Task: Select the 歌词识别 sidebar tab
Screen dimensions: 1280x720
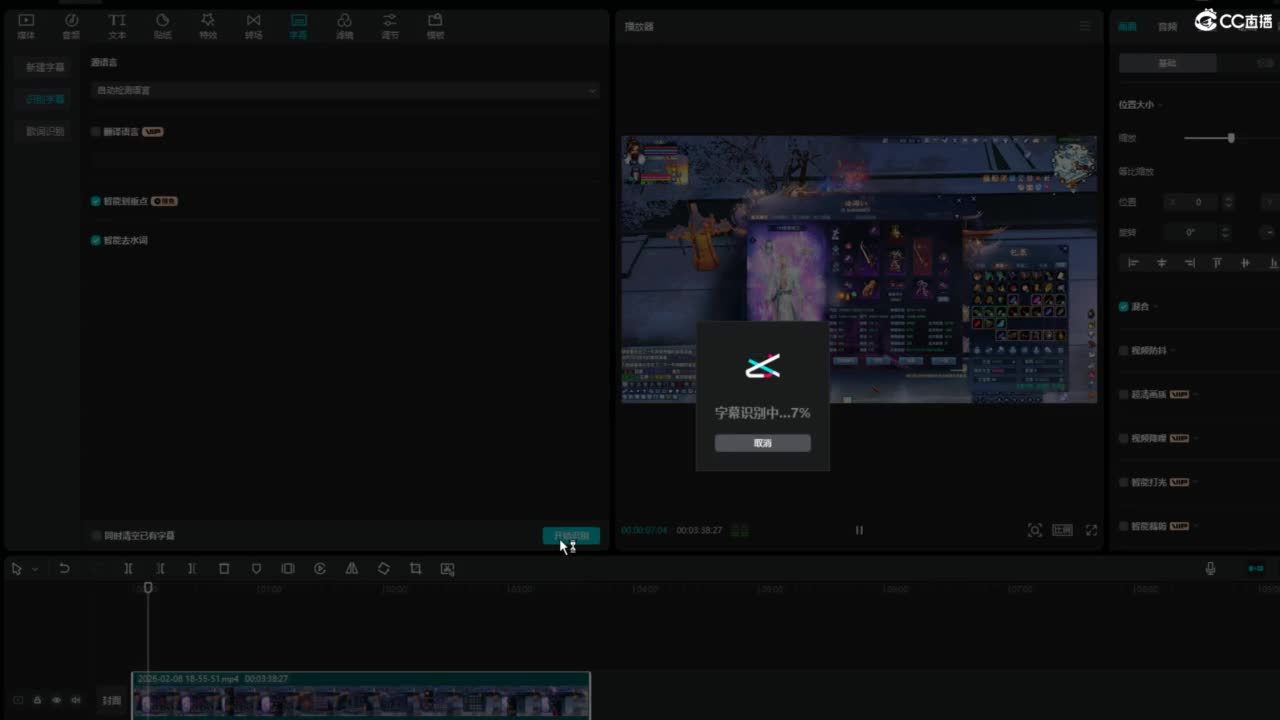Action: pyautogui.click(x=45, y=131)
